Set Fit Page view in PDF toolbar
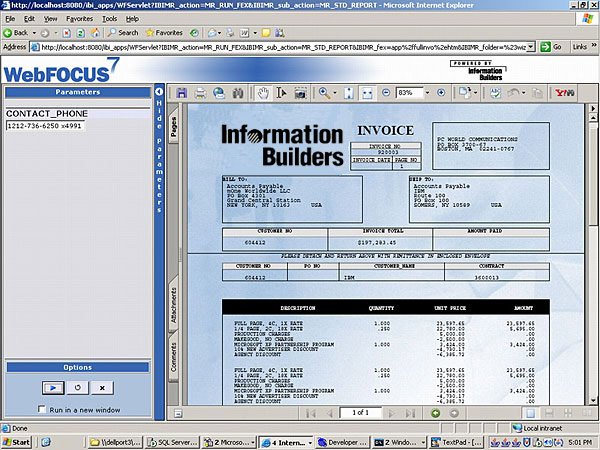The image size is (600, 450). pyautogui.click(x=348, y=93)
